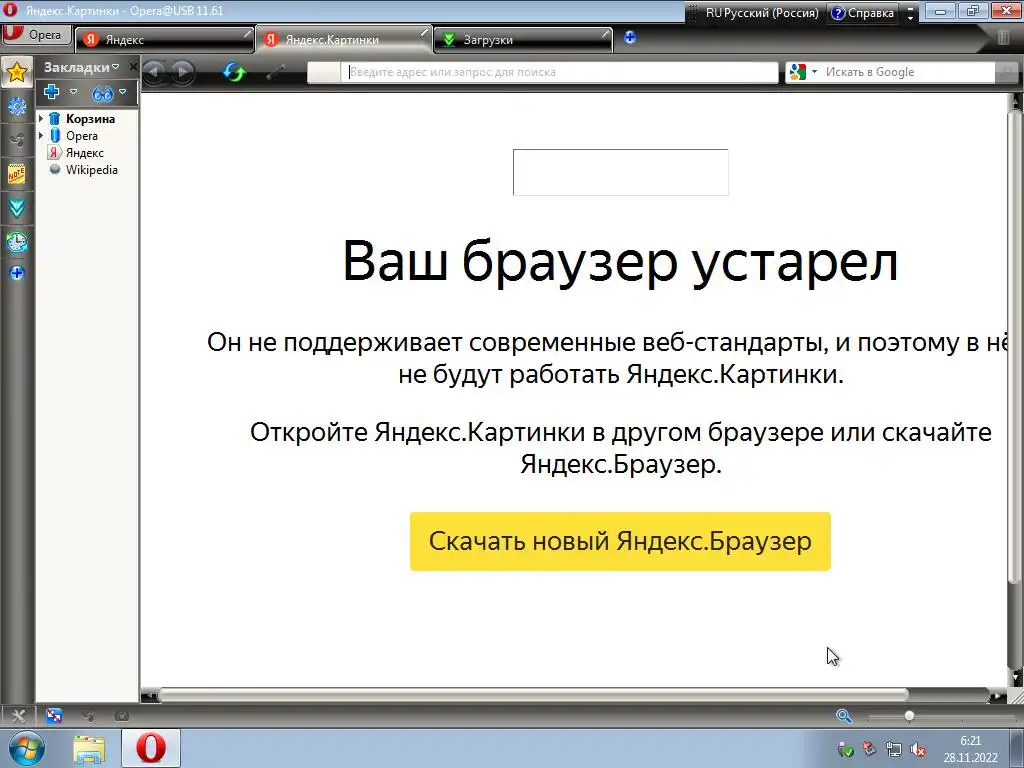This screenshot has height=768, width=1024.
Task: Switch to the Загрузки tab
Action: tap(522, 40)
